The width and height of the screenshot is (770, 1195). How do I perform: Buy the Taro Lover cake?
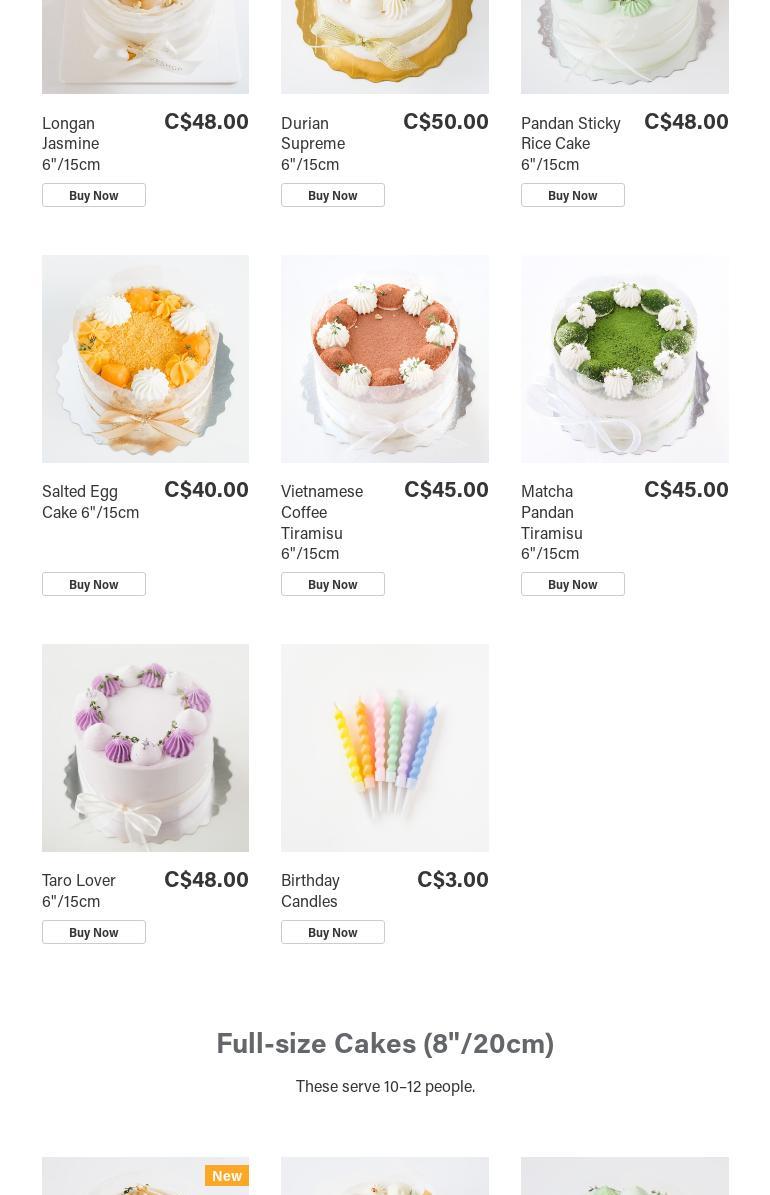(94, 932)
